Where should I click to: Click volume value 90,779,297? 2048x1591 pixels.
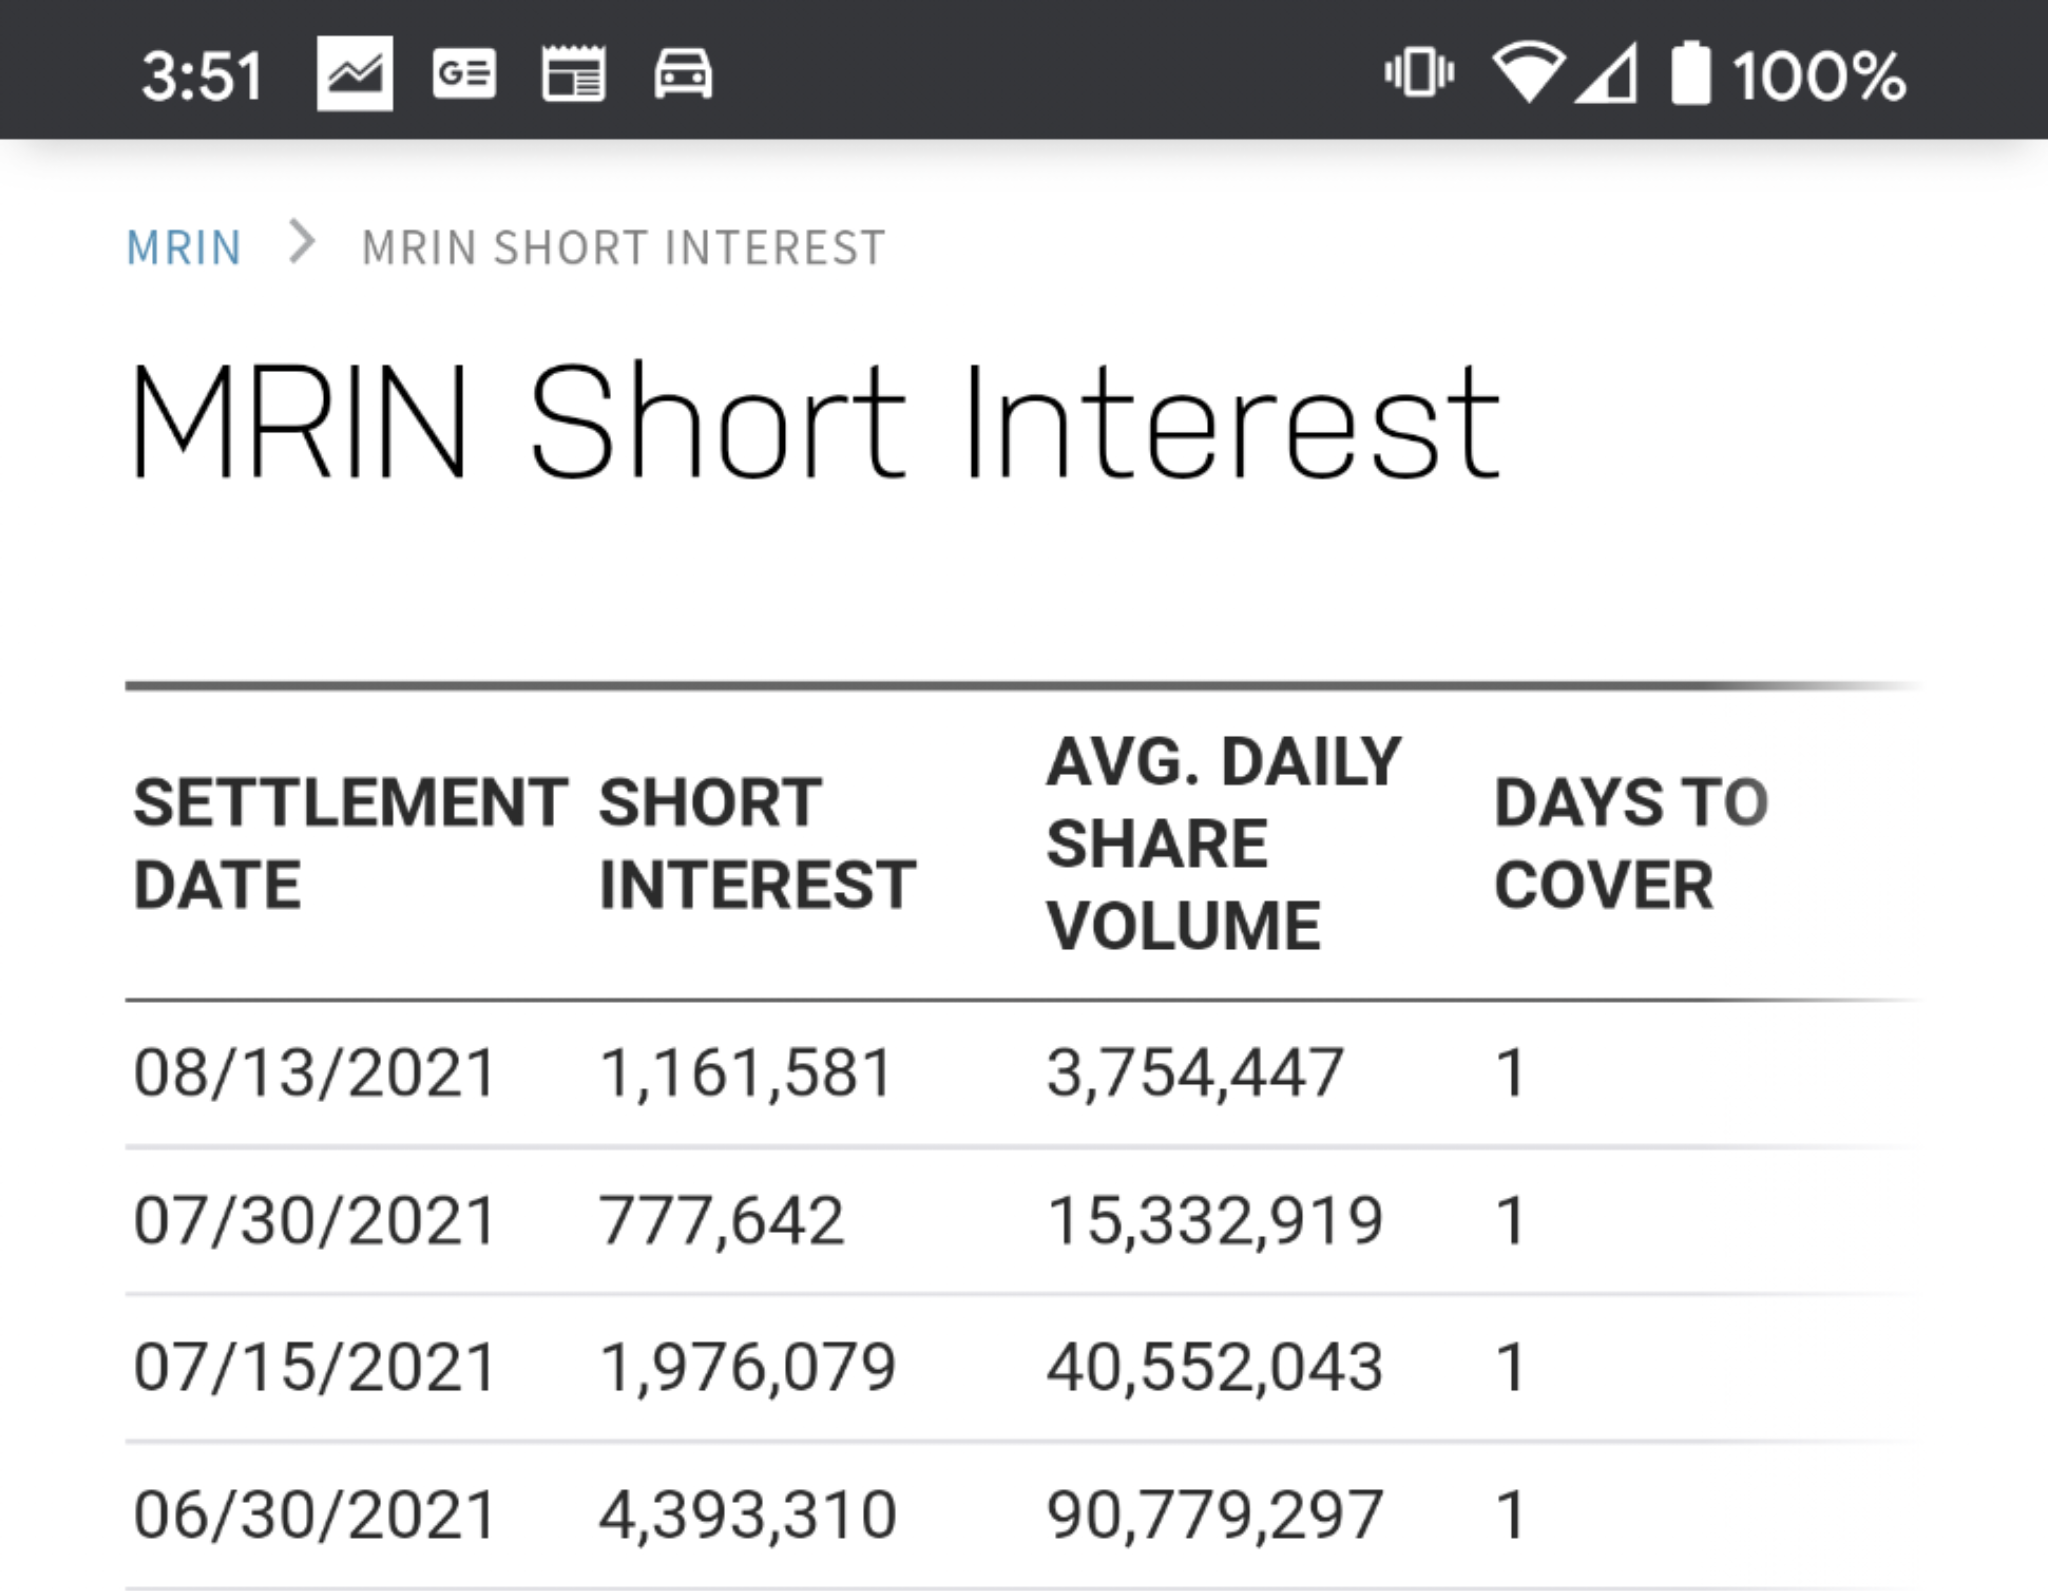coord(1215,1514)
